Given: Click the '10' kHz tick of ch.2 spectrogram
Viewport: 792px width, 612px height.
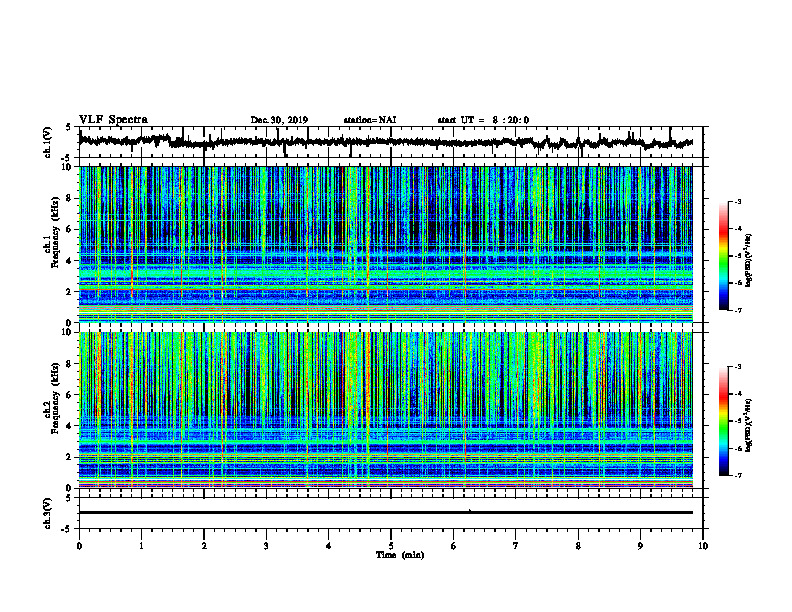Looking at the screenshot, I should click(x=68, y=333).
